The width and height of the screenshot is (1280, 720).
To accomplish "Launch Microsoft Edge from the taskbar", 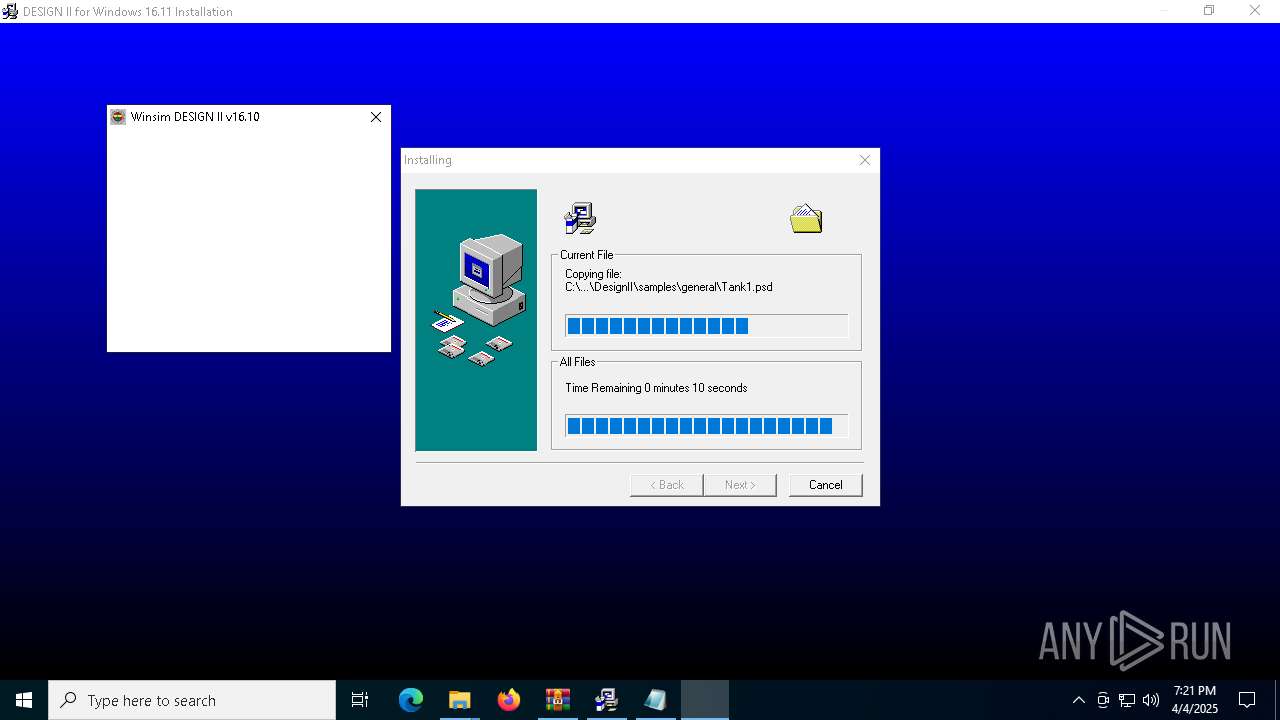I will tap(411, 700).
